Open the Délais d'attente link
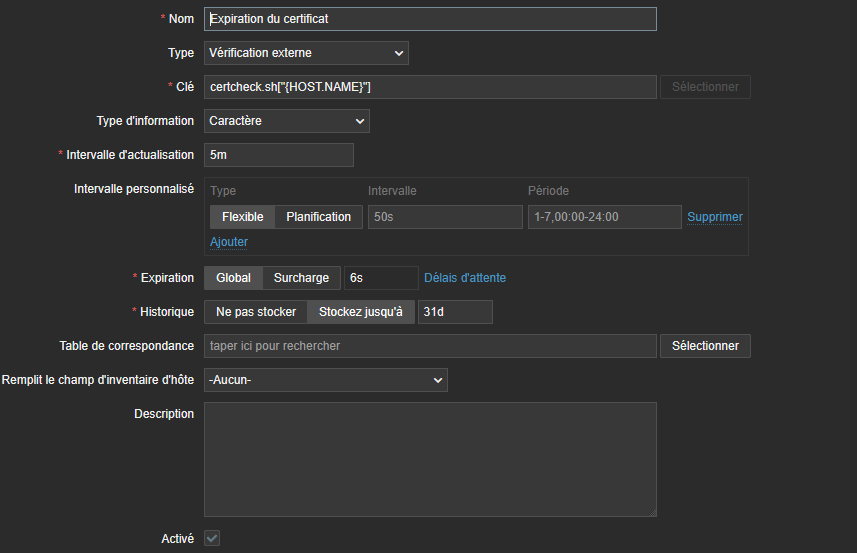The image size is (857, 553). [x=465, y=278]
